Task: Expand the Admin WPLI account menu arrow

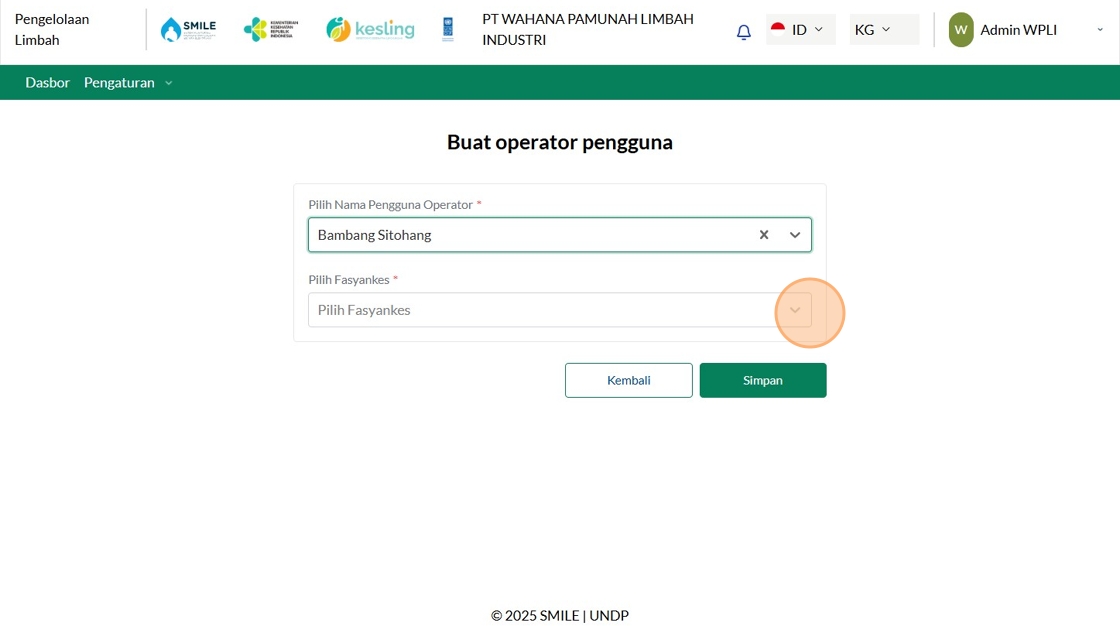Action: click(x=1100, y=30)
